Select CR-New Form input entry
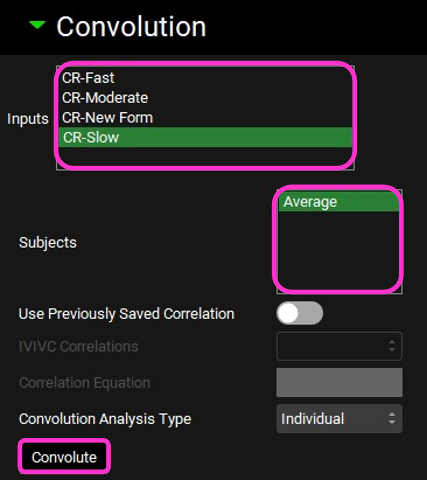The height and width of the screenshot is (480, 427). pos(205,118)
